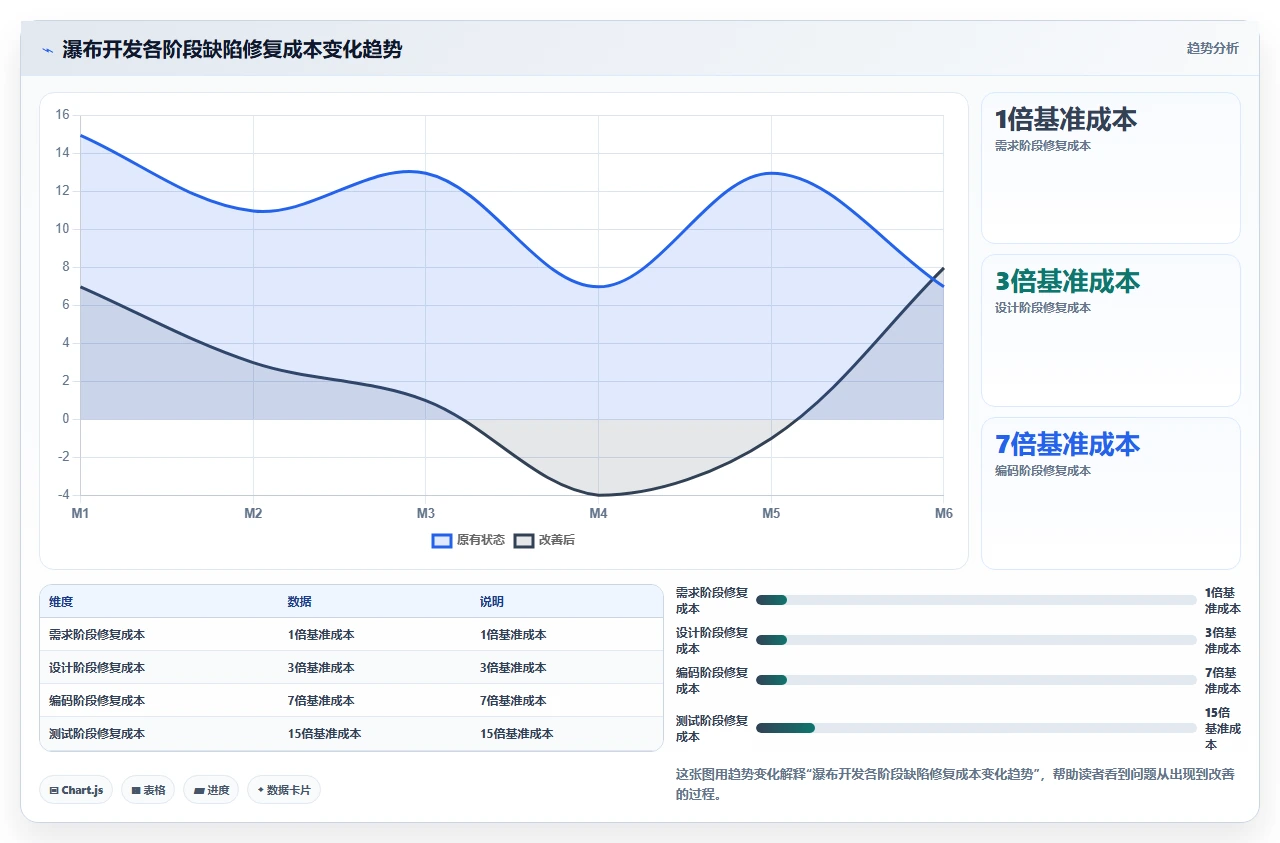Screen dimensions: 1280x843
Task: Click 3倍基准成本 in the 数据 column
Action: click(321, 668)
